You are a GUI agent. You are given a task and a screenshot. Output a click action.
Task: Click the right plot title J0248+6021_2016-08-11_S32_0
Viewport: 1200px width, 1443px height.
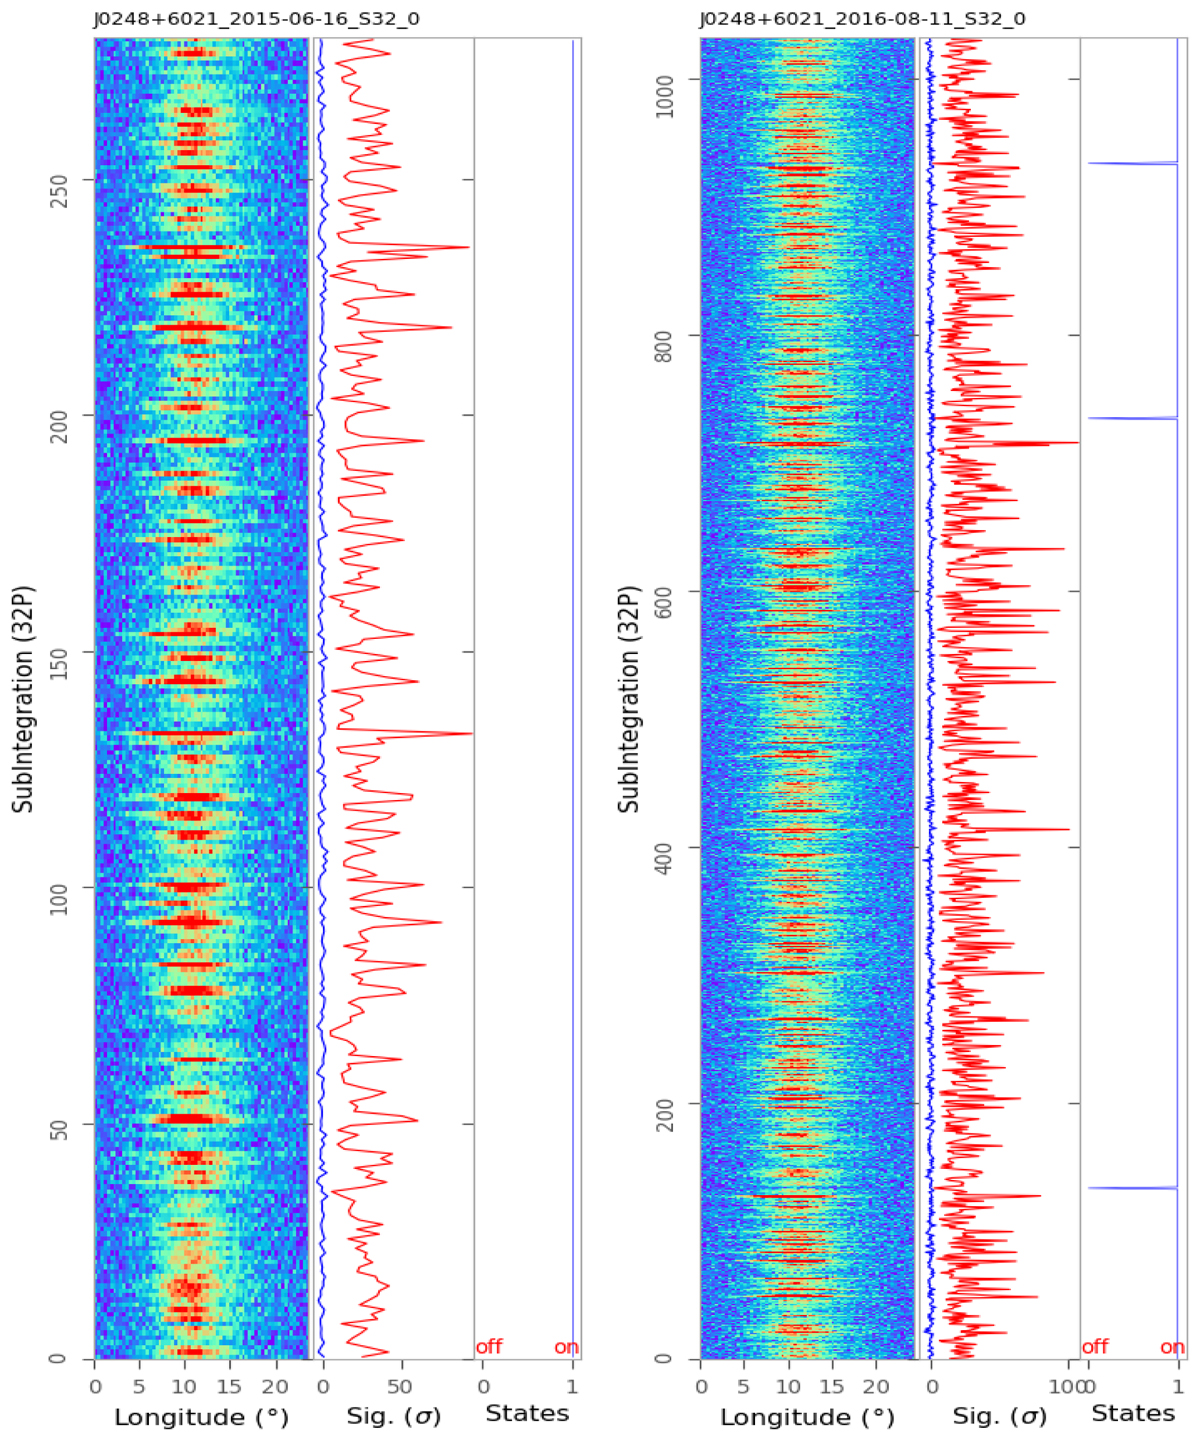point(861,19)
